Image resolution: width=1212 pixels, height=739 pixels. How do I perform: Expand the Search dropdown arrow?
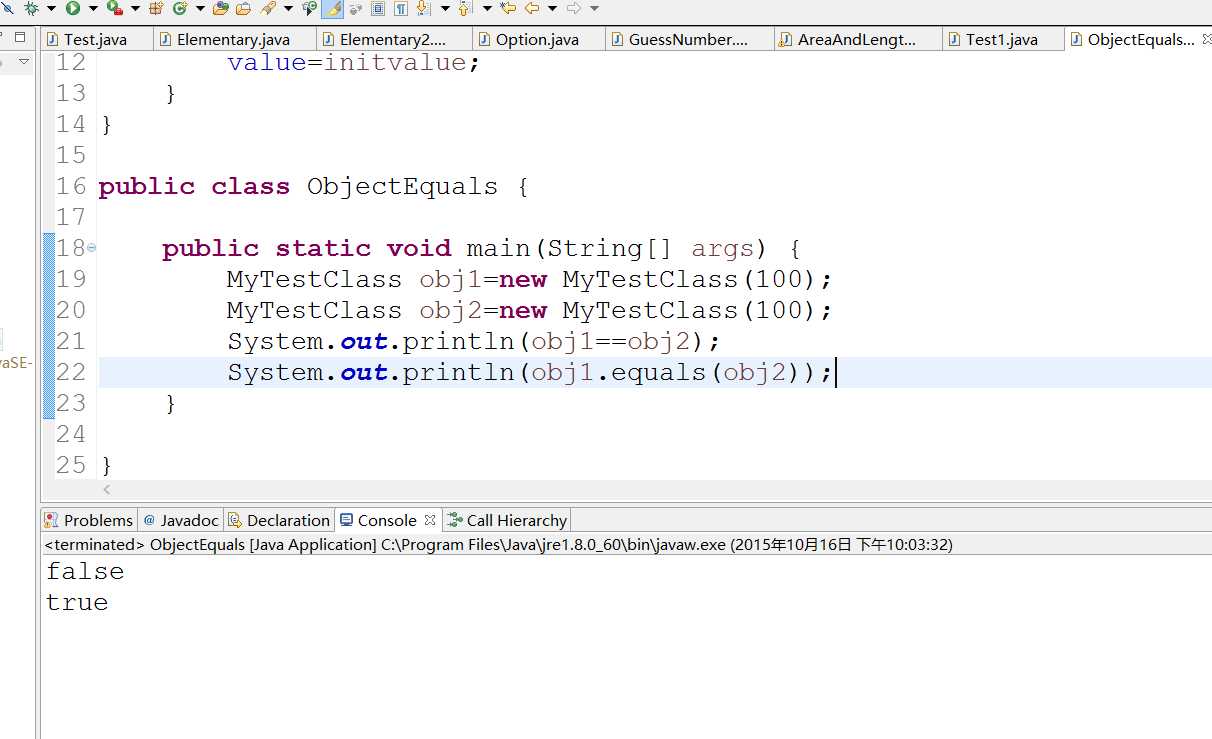pos(288,9)
